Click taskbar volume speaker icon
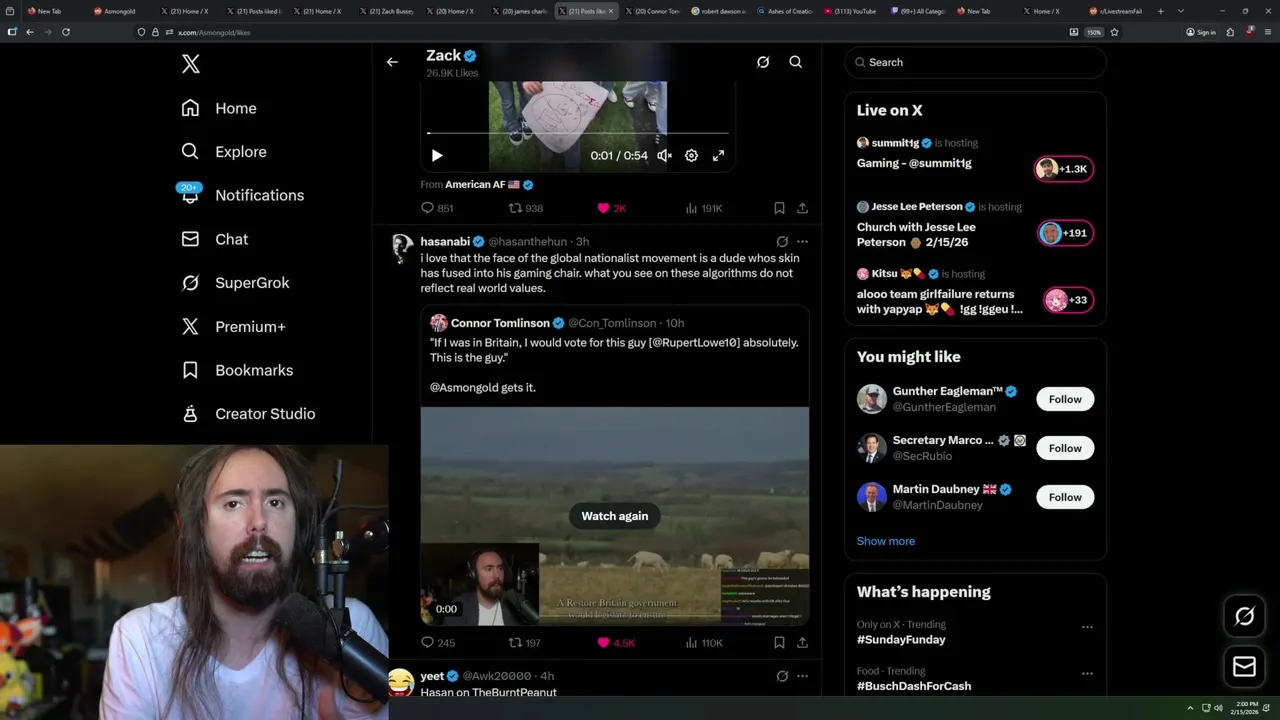Screen dimensions: 1280x720 click(x=1218, y=708)
